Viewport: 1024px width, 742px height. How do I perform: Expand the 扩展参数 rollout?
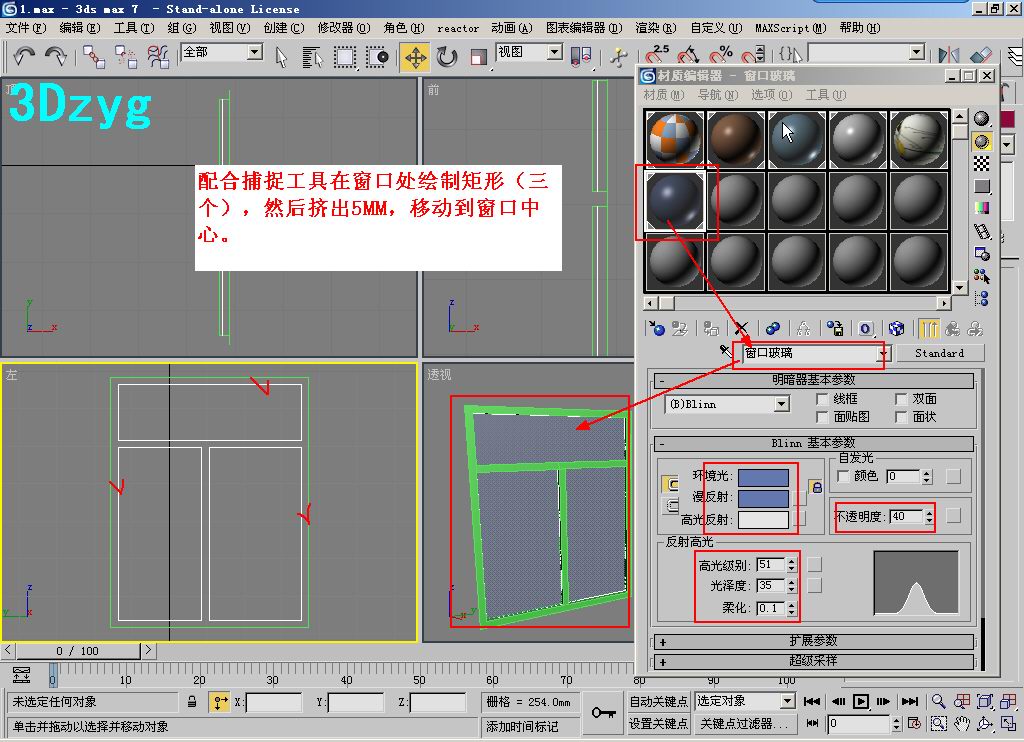(x=813, y=641)
